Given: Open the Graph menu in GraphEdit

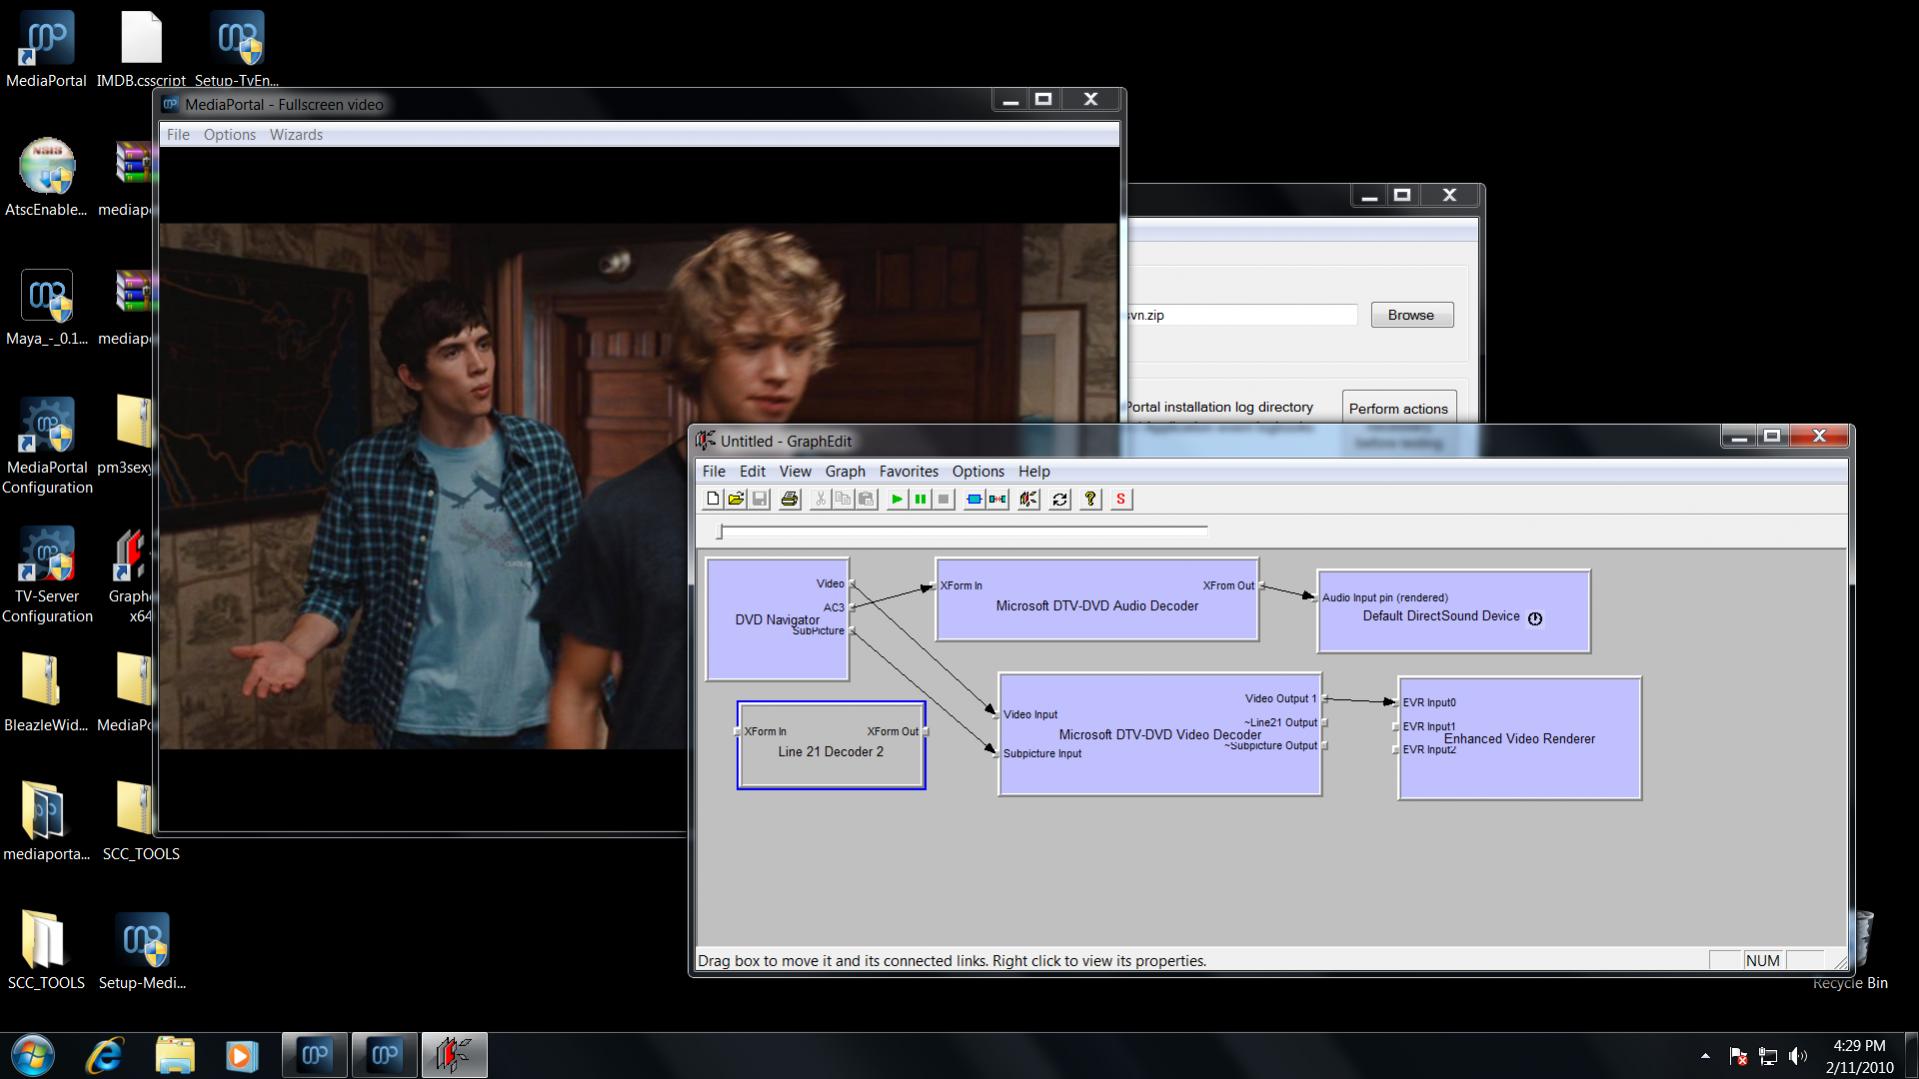Looking at the screenshot, I should pyautogui.click(x=844, y=471).
